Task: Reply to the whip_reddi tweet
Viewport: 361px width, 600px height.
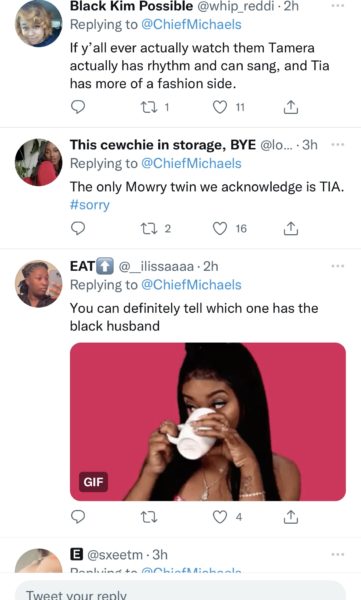Action: coord(78,107)
